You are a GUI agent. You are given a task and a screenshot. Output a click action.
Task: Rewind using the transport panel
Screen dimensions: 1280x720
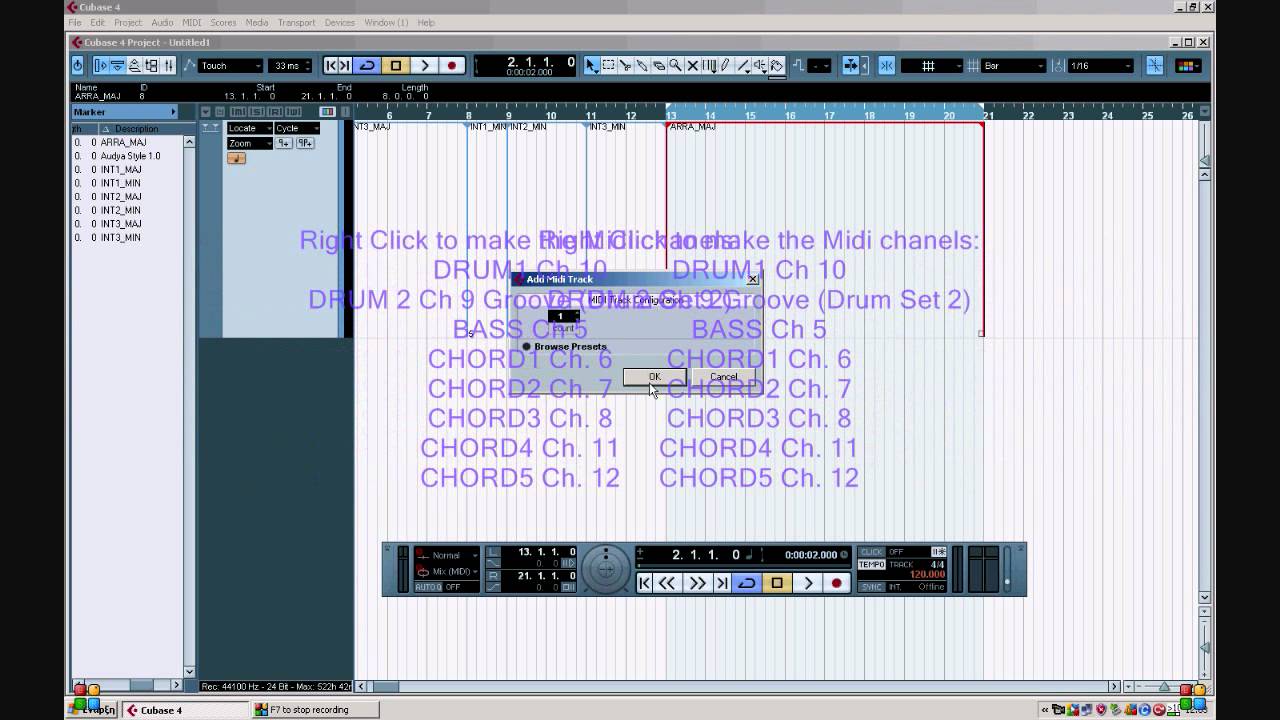667,583
